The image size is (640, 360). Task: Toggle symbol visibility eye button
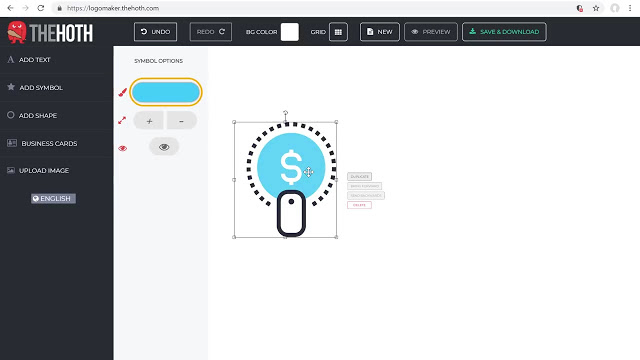coord(164,147)
